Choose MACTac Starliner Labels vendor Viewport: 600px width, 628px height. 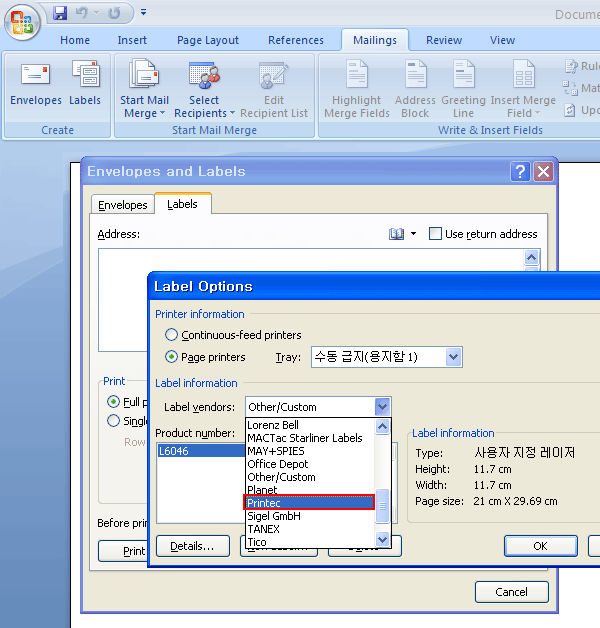(x=311, y=438)
